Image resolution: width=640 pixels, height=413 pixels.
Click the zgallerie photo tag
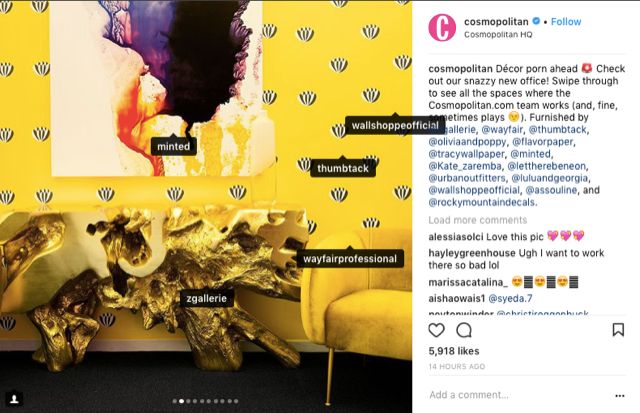coord(207,298)
